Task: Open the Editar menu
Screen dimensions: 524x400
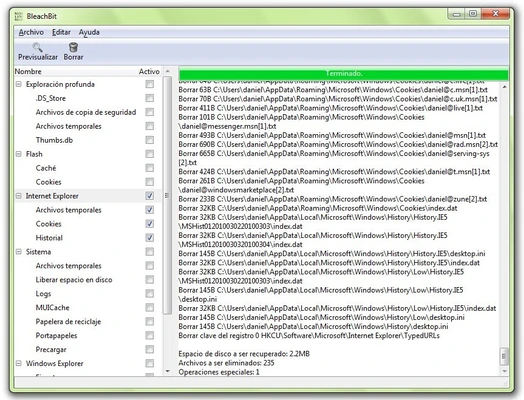Action: pyautogui.click(x=61, y=32)
